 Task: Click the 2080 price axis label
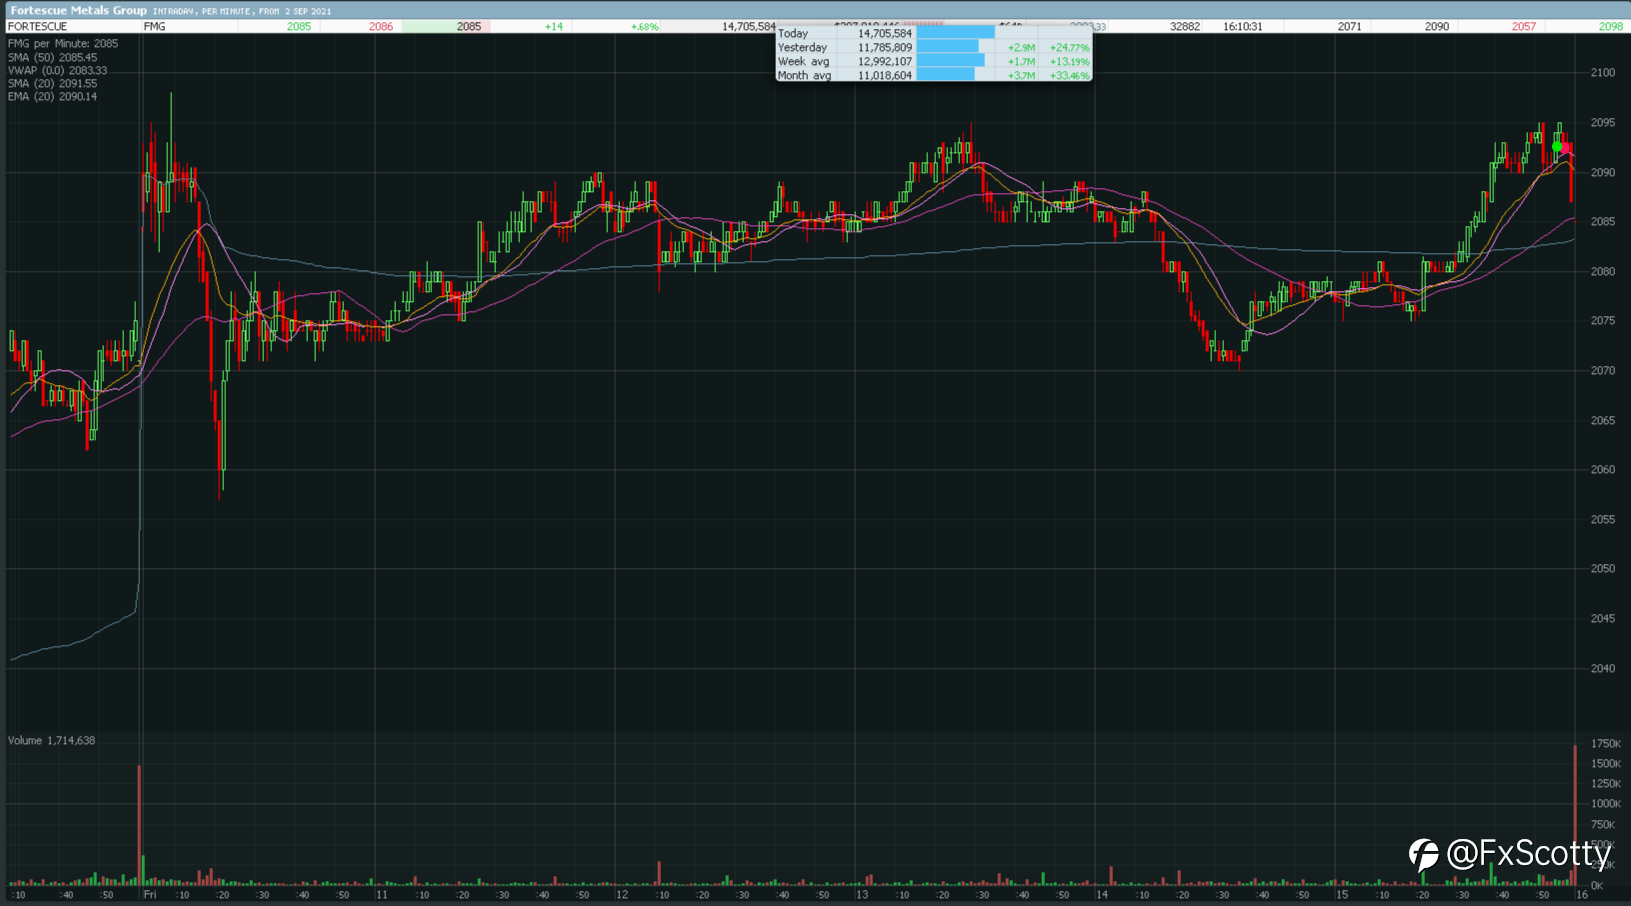point(1603,271)
